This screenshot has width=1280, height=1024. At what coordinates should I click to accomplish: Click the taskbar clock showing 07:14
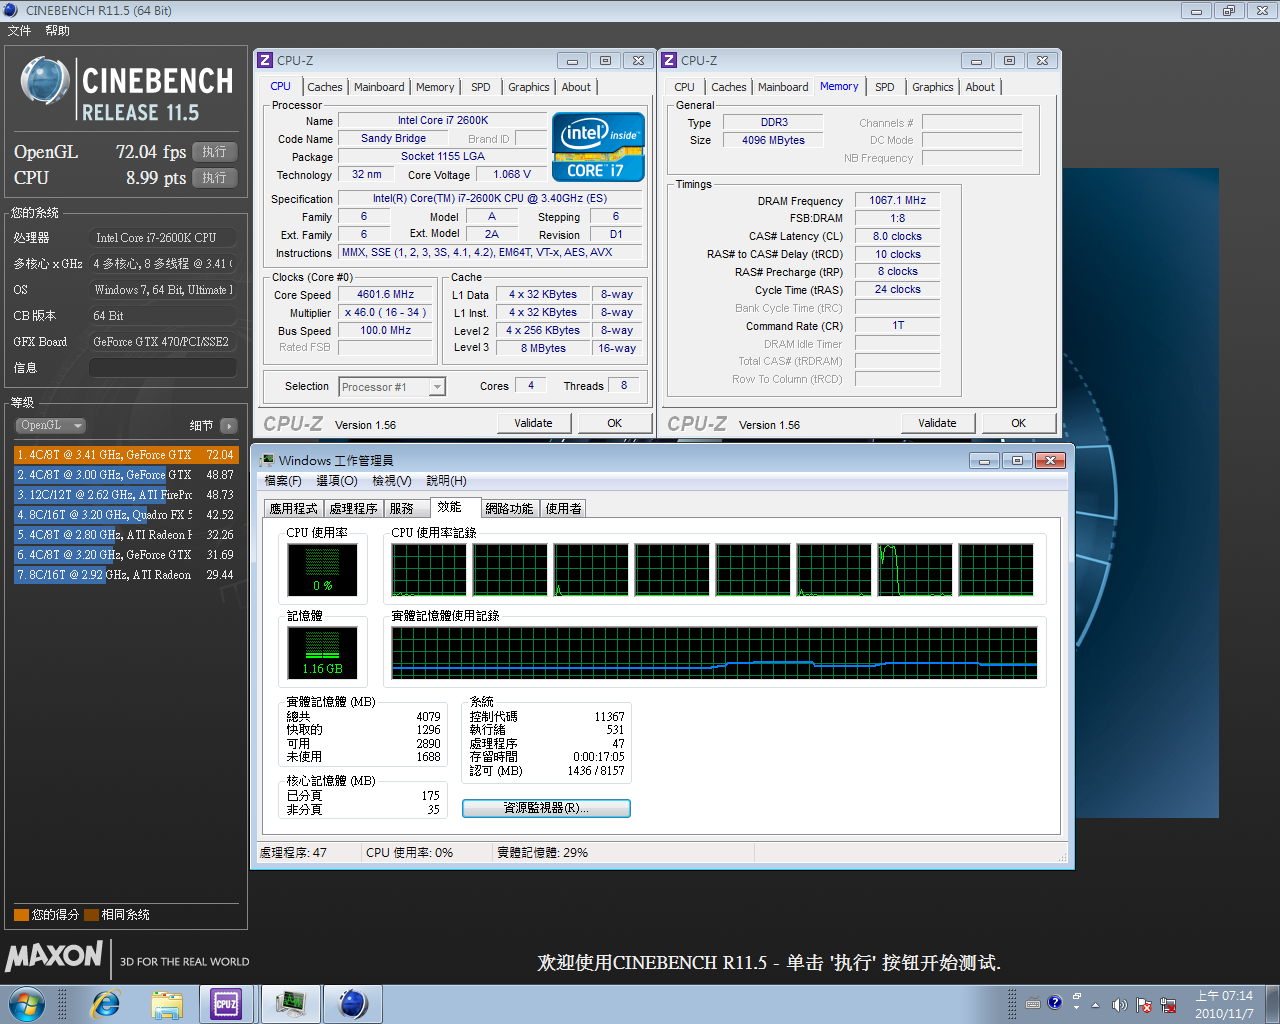[x=1224, y=1004]
